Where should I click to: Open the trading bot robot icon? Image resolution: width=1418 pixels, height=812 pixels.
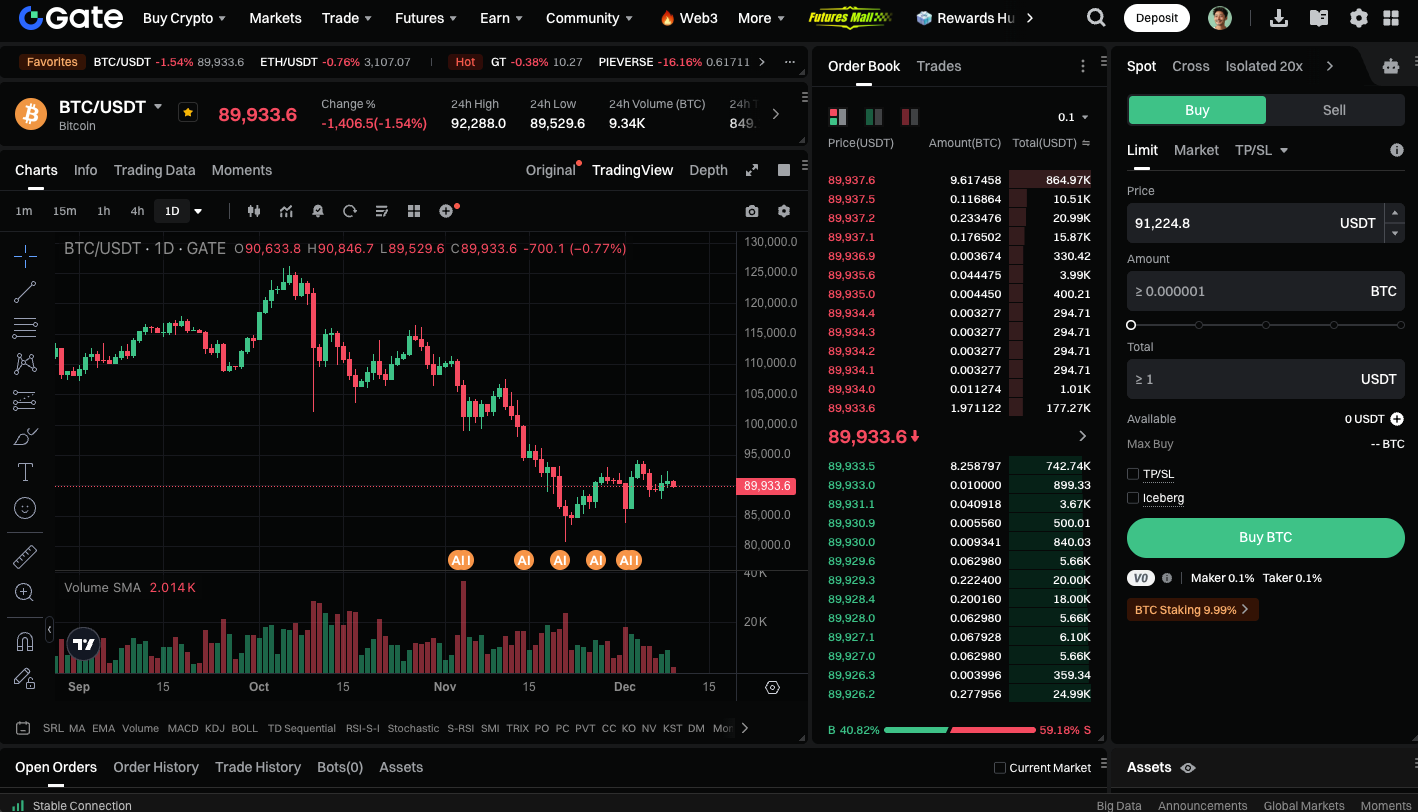pyautogui.click(x=1391, y=66)
